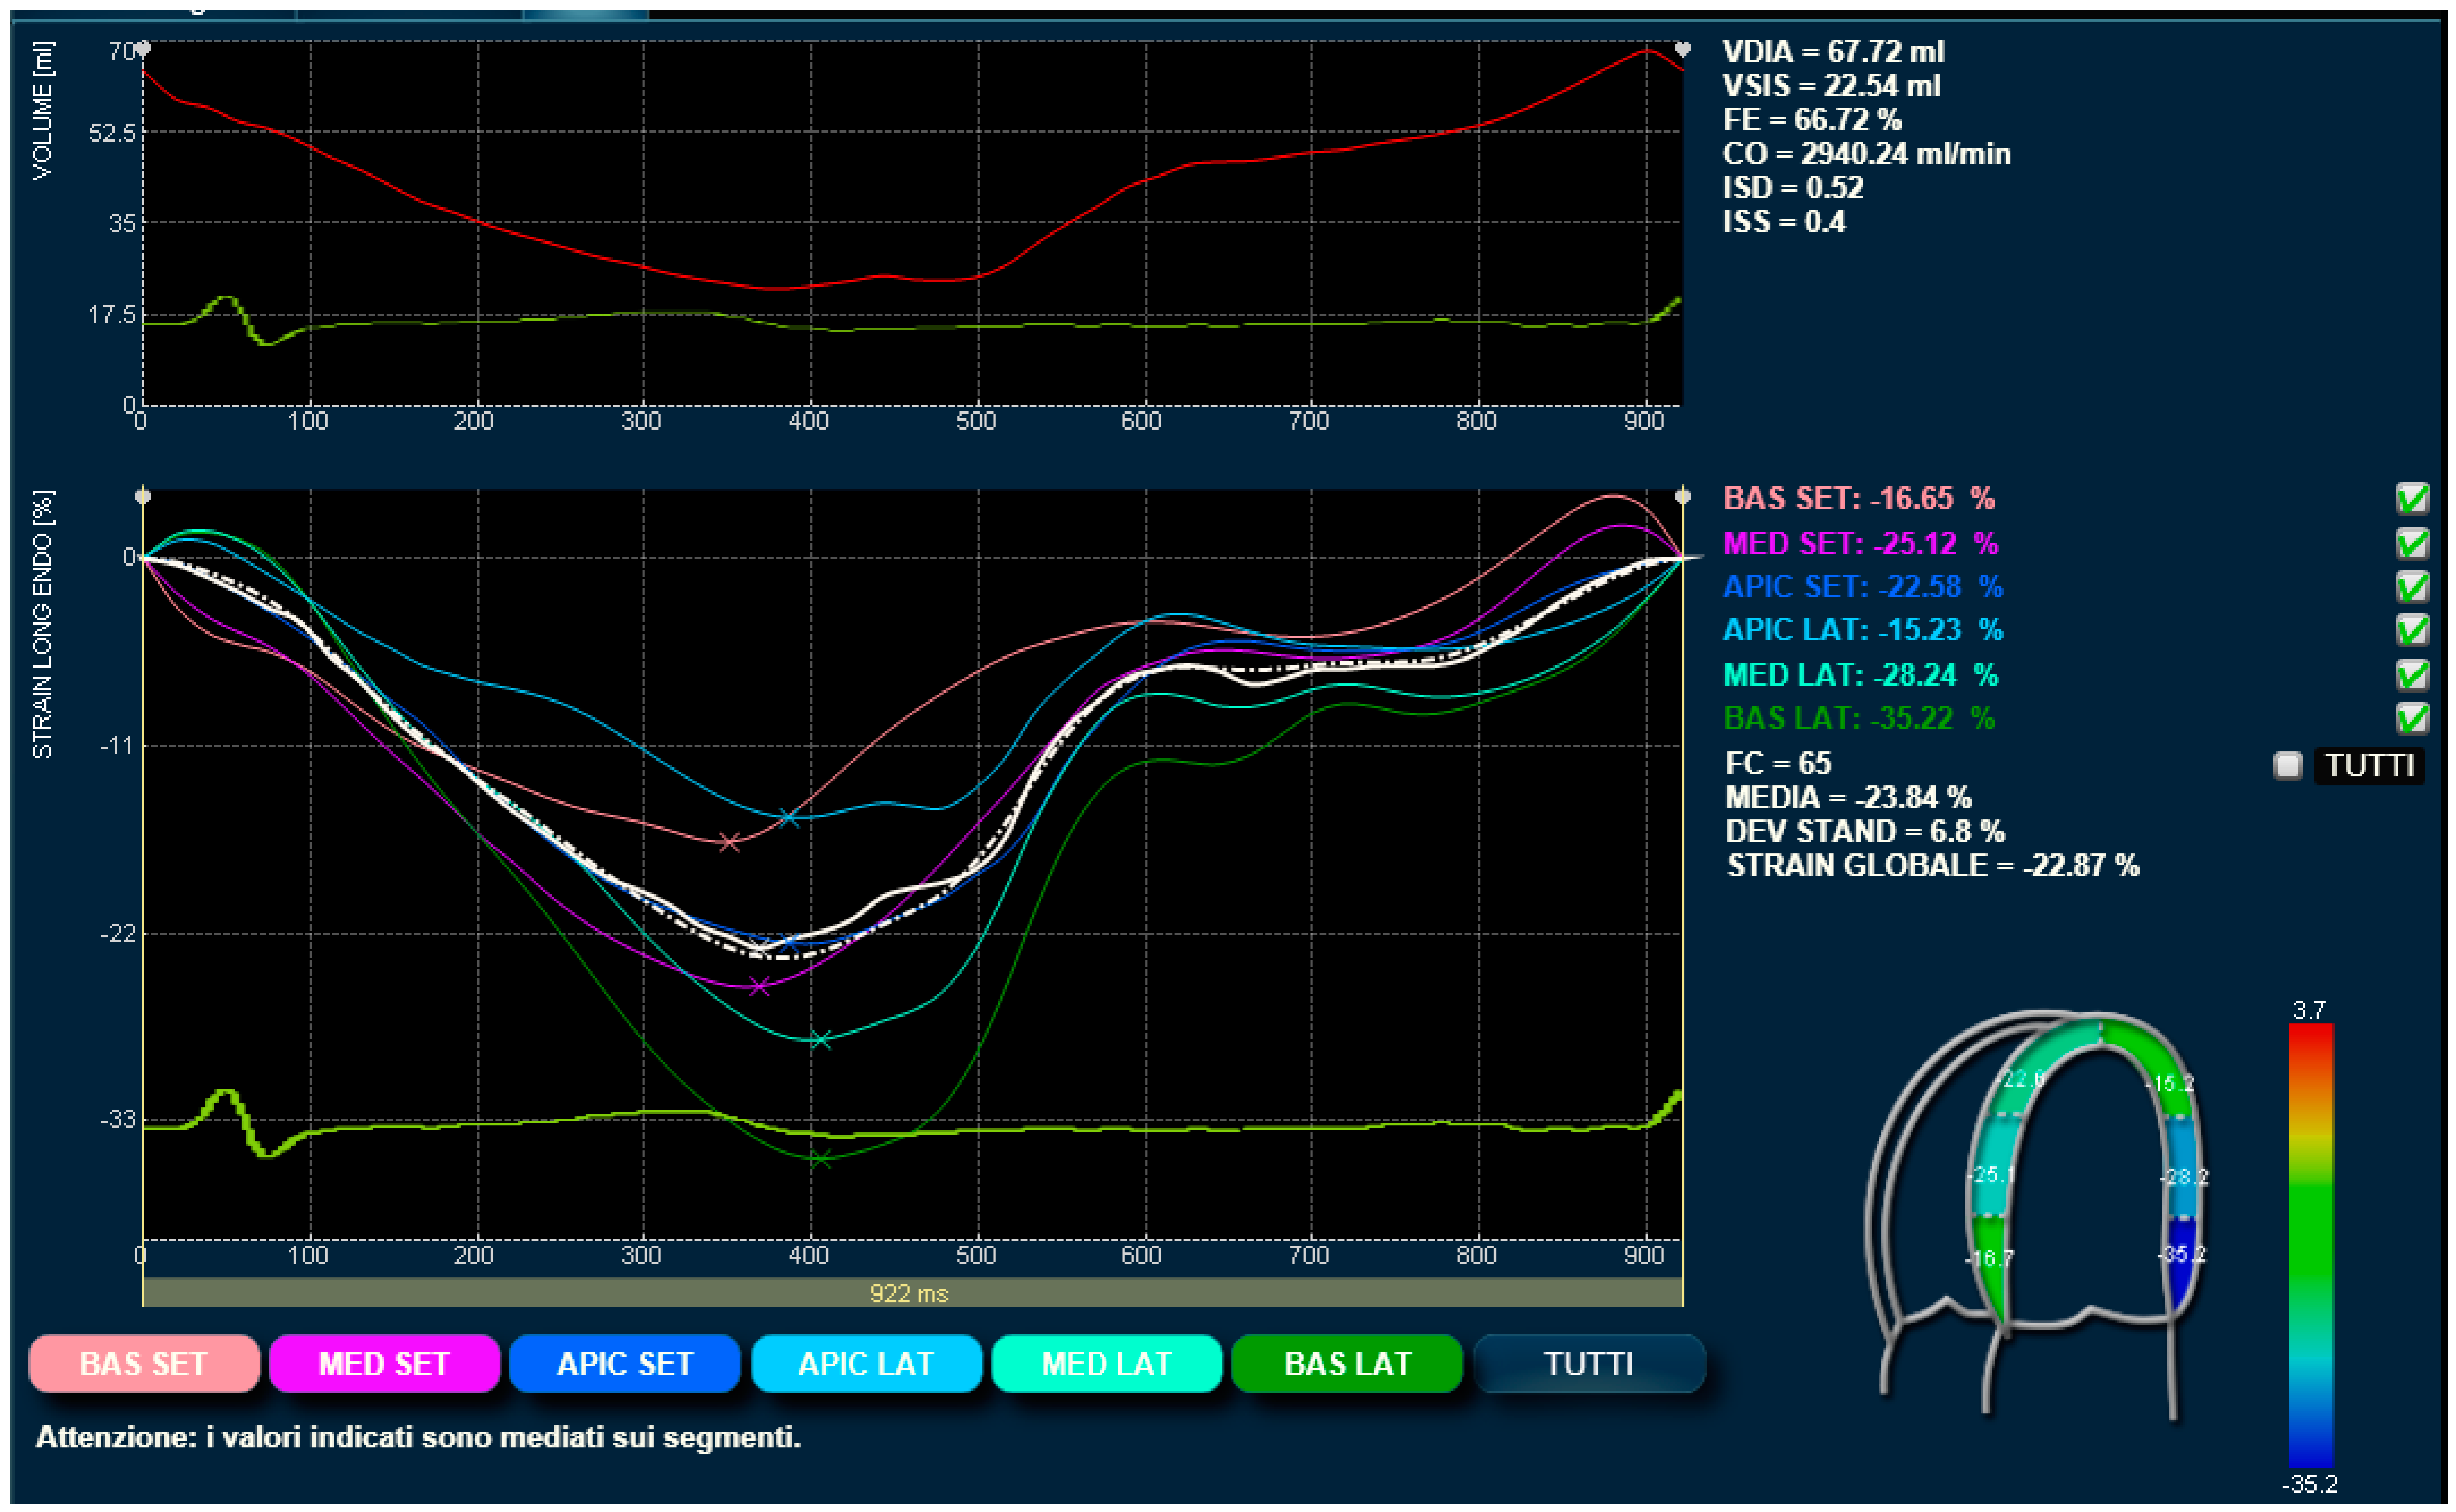
Task: Select the right marker on volume graph
Action: tap(1683, 49)
